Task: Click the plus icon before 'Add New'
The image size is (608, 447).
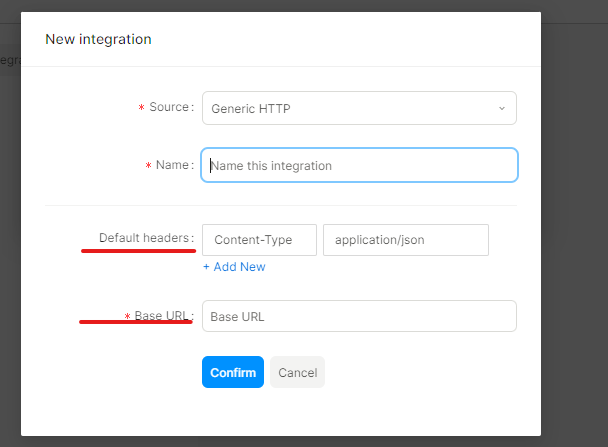Action: click(206, 267)
